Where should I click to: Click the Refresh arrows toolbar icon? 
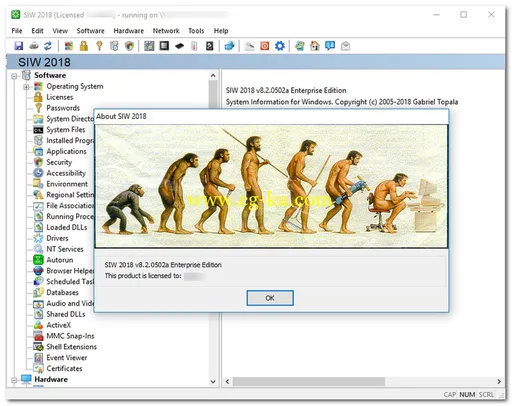click(x=48, y=46)
